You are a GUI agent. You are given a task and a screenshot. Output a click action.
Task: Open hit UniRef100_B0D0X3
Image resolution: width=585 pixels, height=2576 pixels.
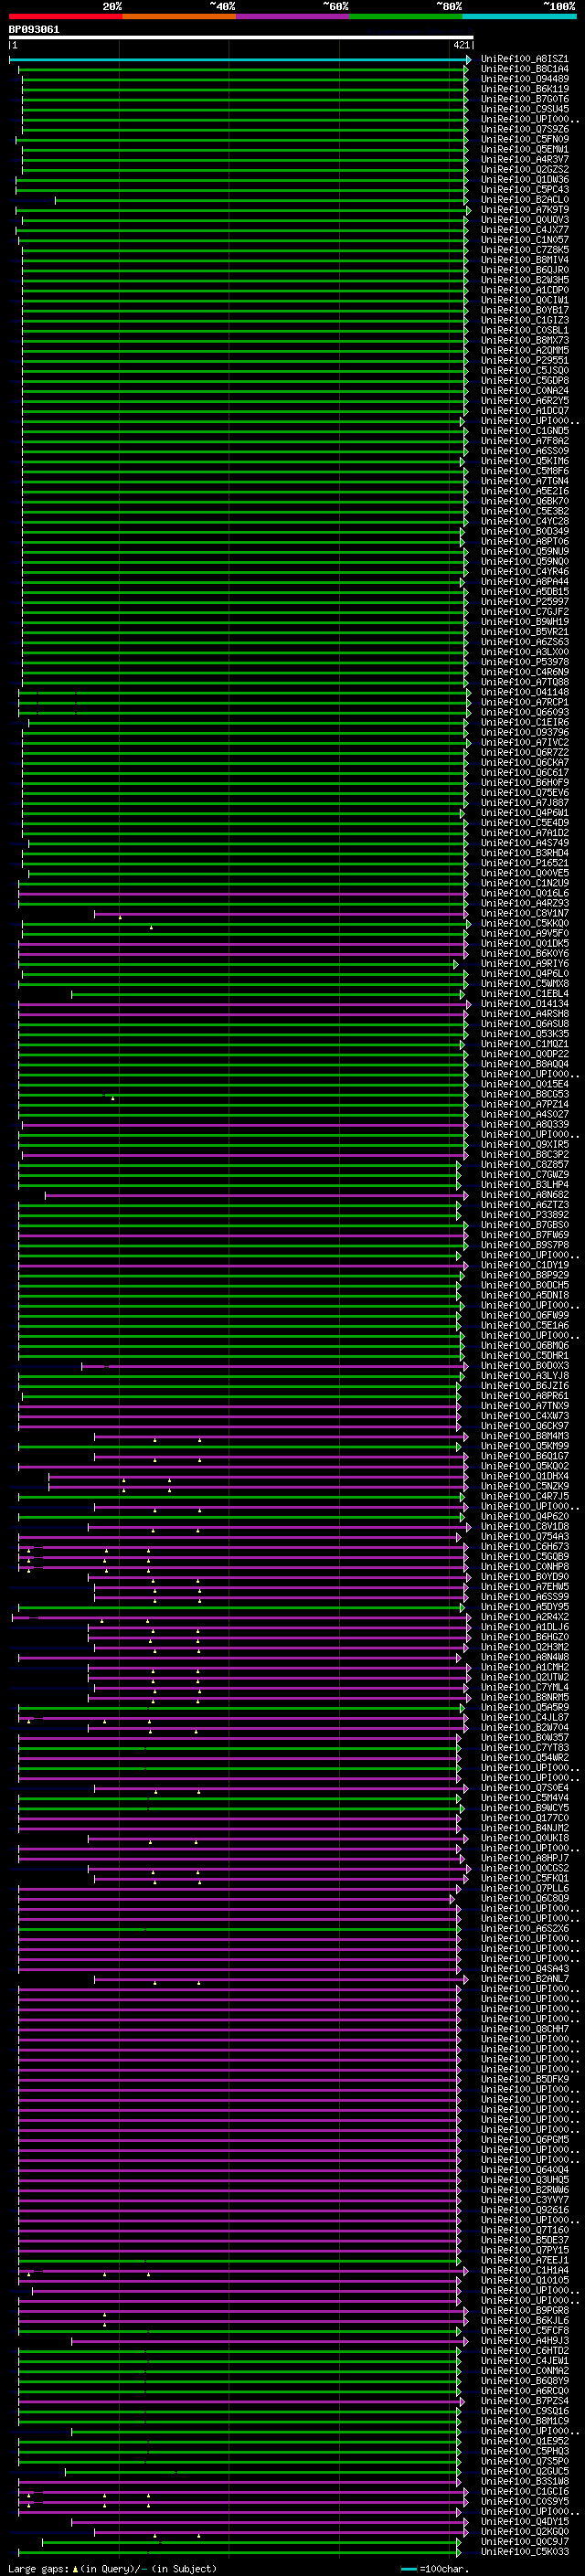[524, 1366]
